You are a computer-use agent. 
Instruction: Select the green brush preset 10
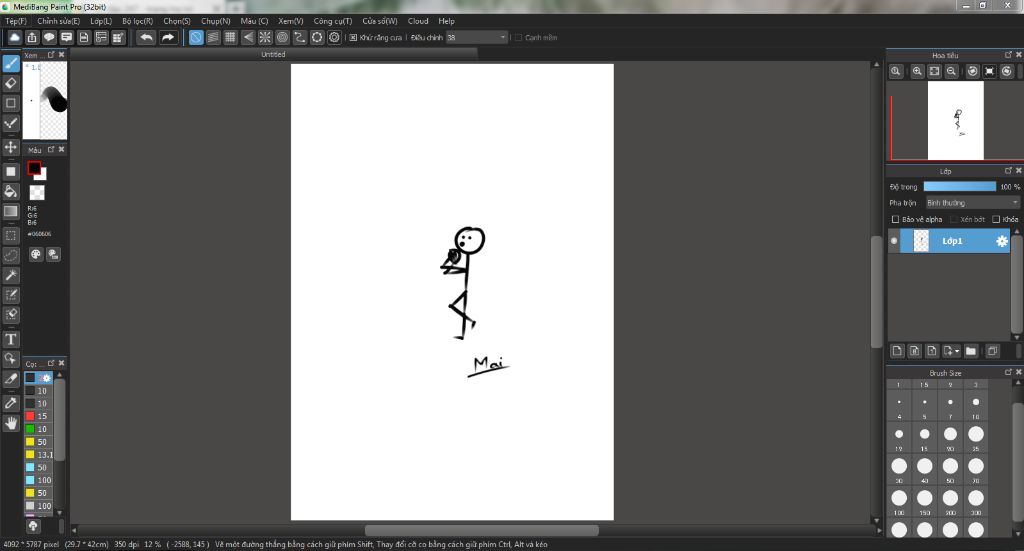(x=40, y=429)
